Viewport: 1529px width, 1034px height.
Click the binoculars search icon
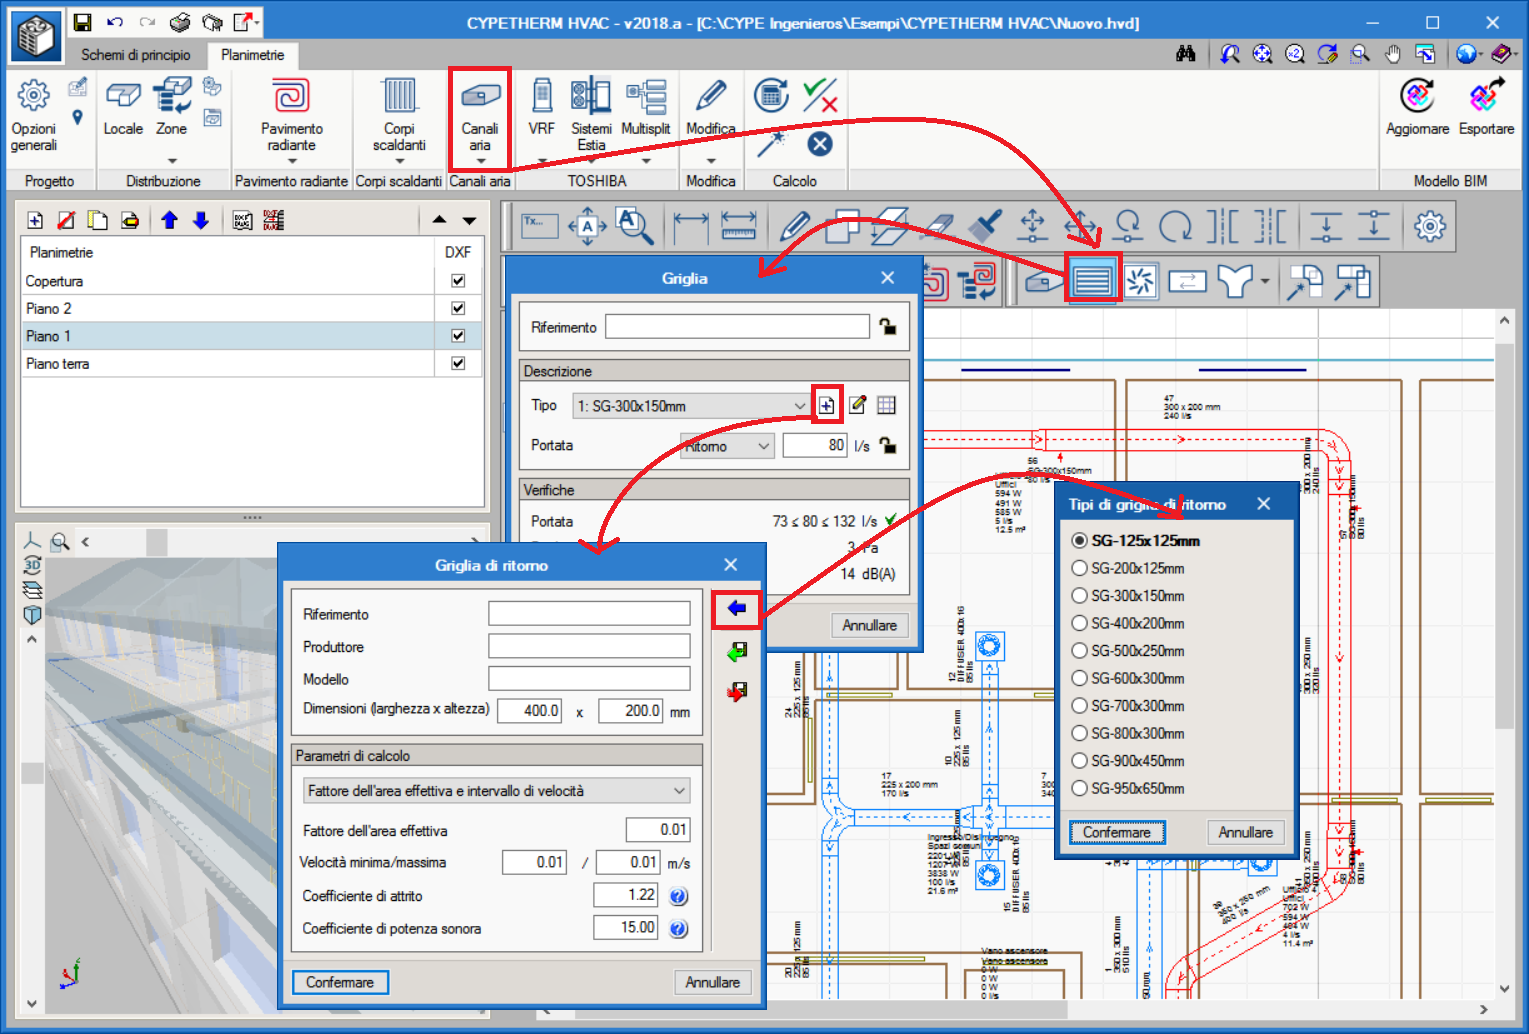(1186, 54)
